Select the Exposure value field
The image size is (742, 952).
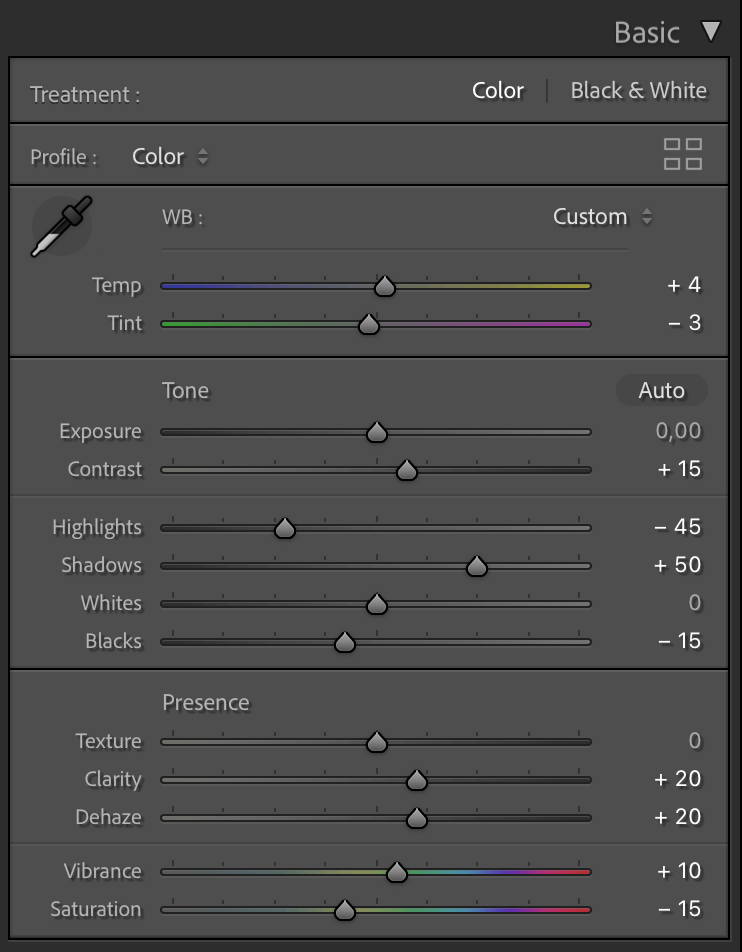pos(678,431)
